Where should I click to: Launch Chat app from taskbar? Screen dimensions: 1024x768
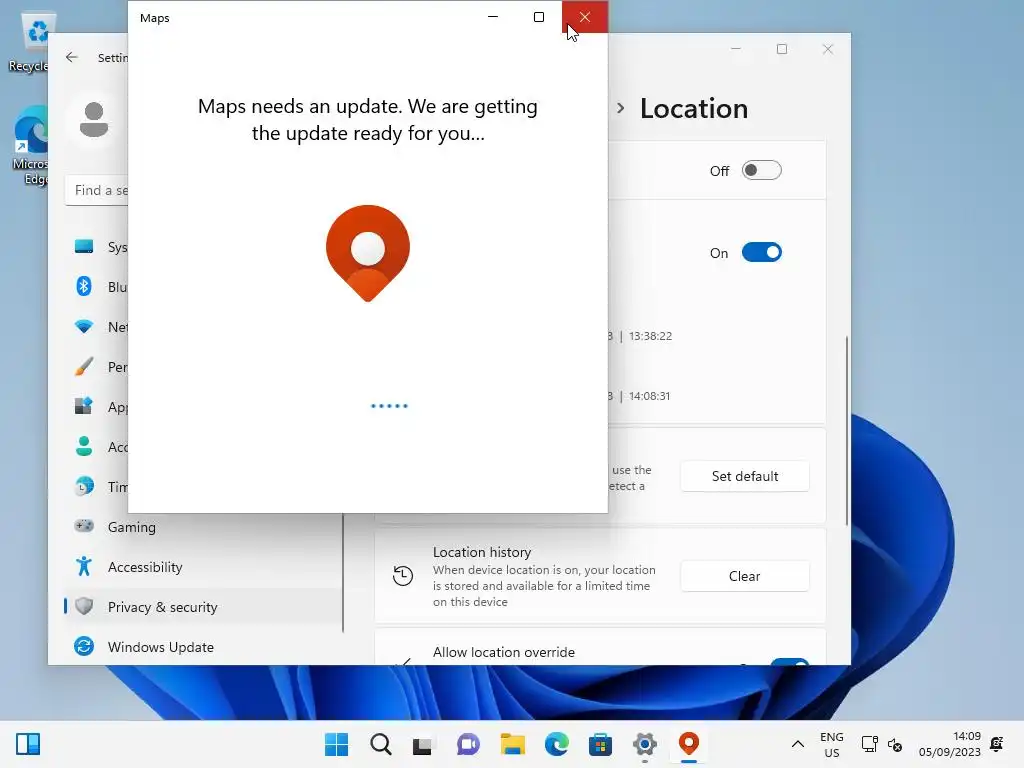coord(468,744)
